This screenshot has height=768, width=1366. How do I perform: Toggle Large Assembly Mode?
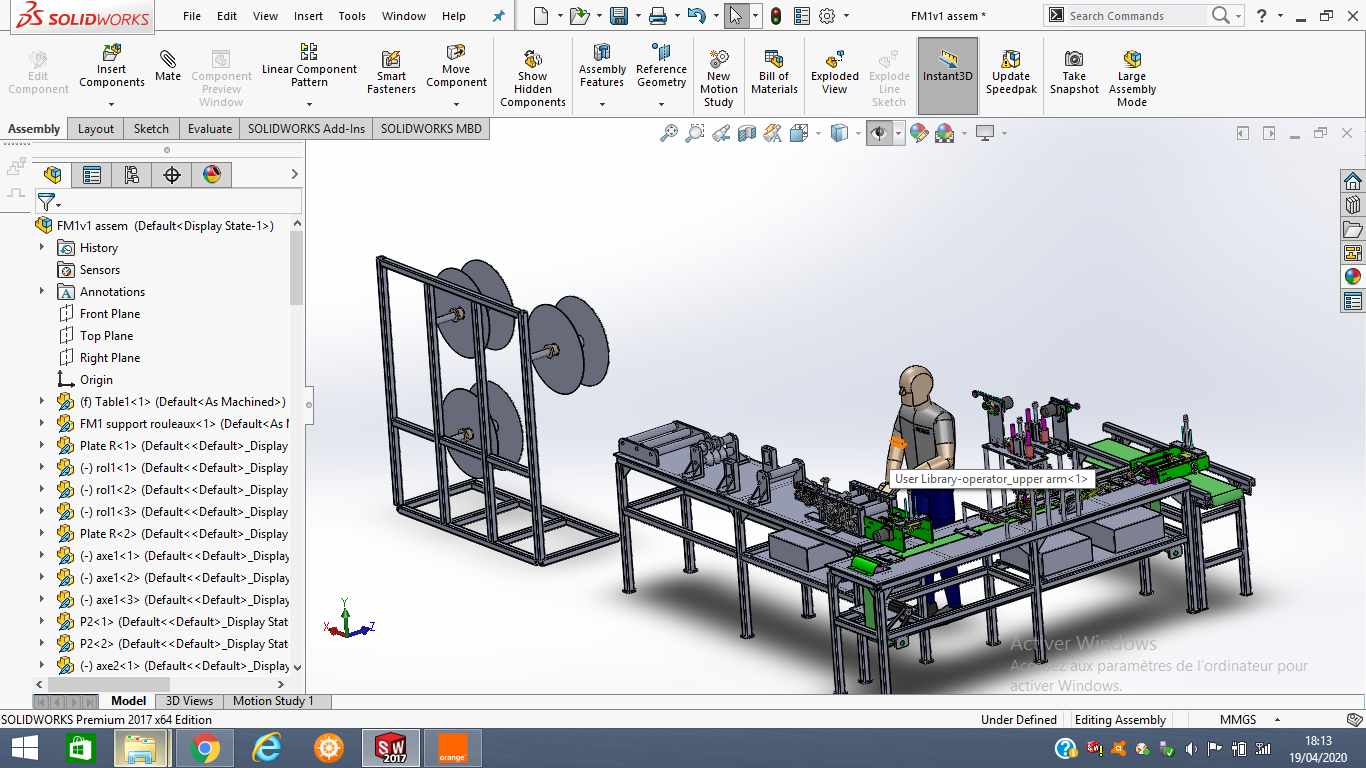click(1132, 60)
